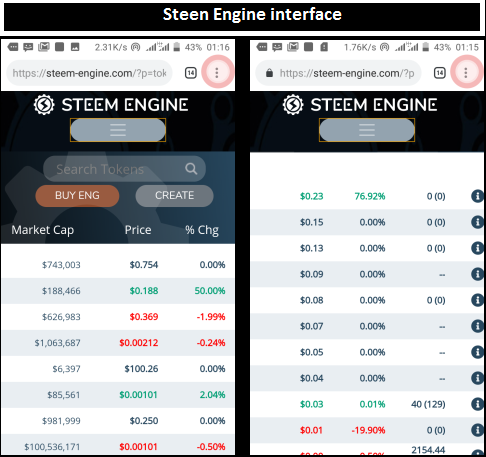
Task: Click Steem Engine logo in right screenshot
Action: coord(360,105)
